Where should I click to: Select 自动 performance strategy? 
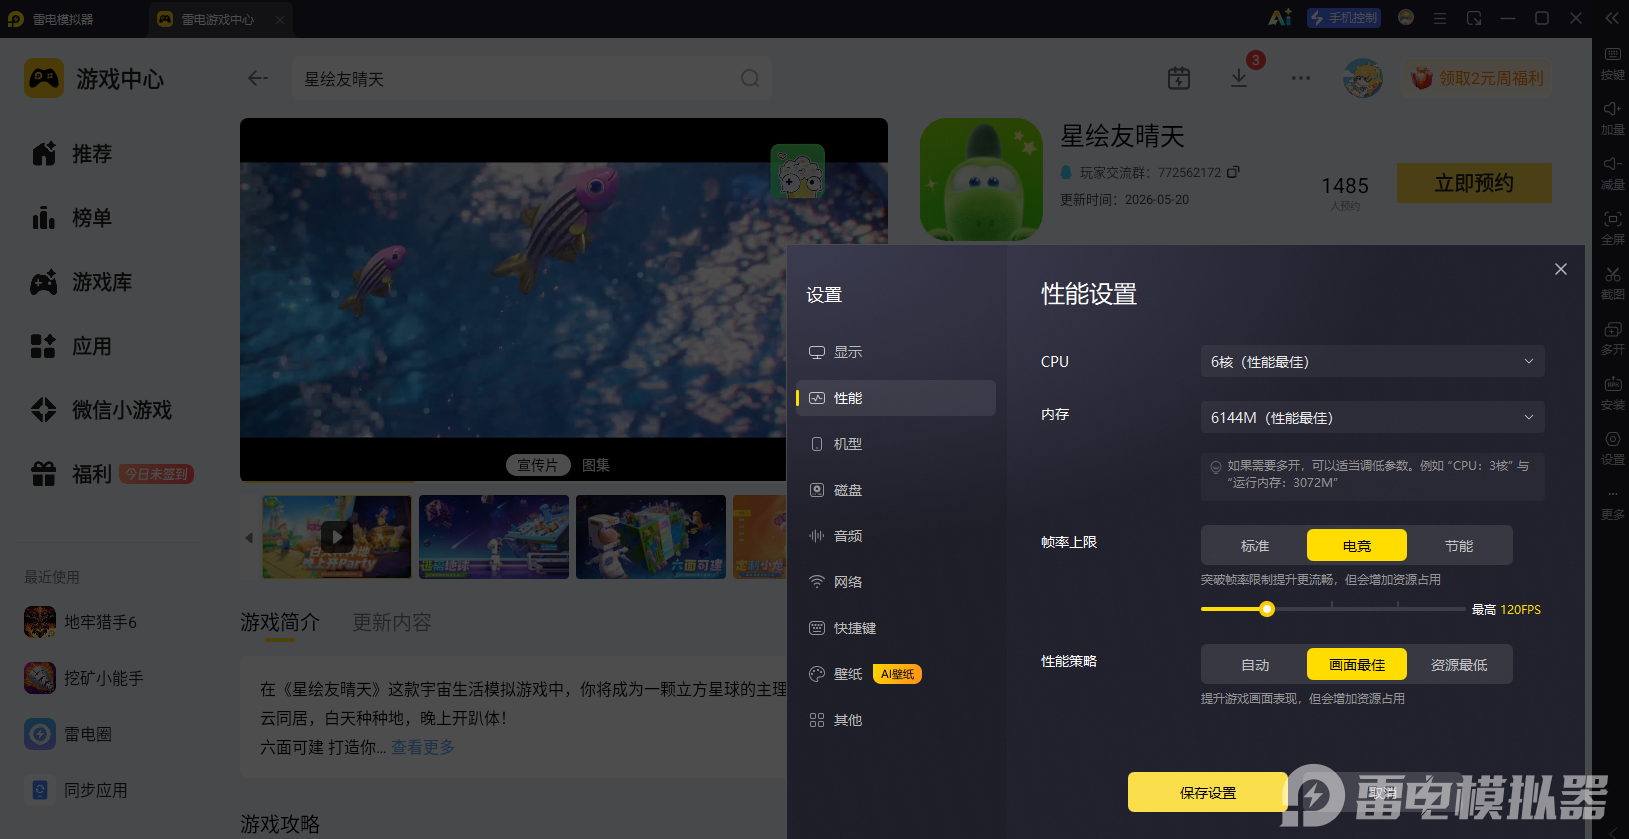click(1255, 664)
